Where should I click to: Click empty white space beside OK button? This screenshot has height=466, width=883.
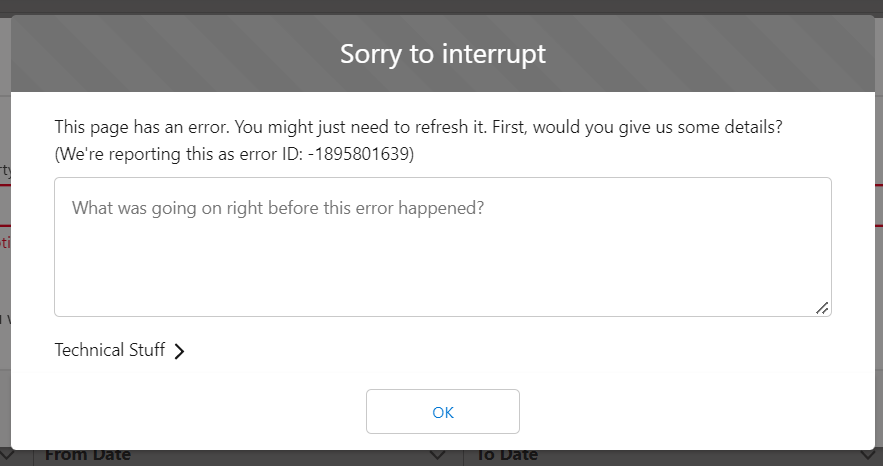pyautogui.click(x=650, y=411)
